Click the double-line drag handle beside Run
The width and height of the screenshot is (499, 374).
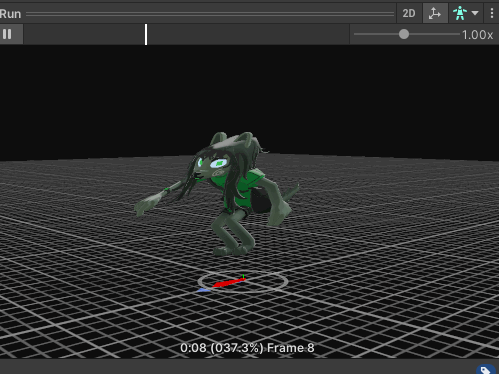pos(210,14)
